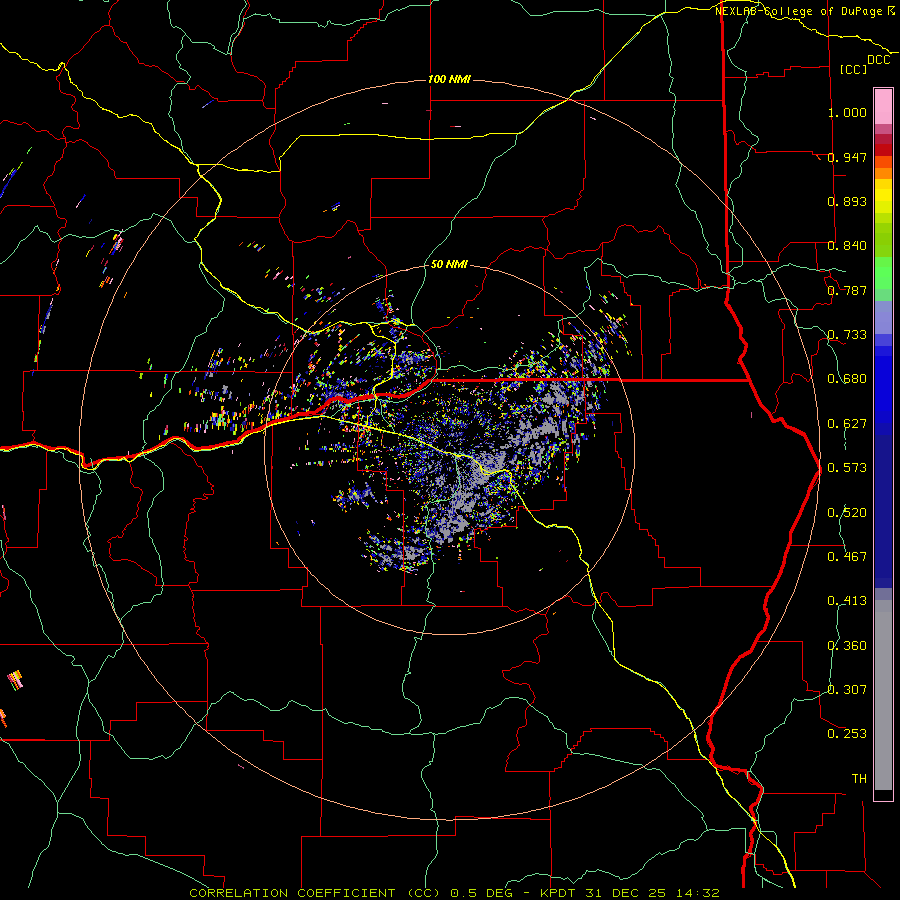
Task: Click the "50 NMI" range ring label
Action: point(449,264)
